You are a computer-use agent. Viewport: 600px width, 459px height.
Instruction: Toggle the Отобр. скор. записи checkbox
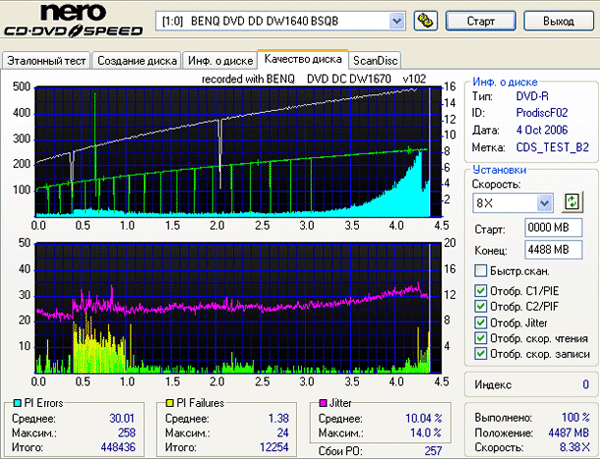pyautogui.click(x=482, y=354)
